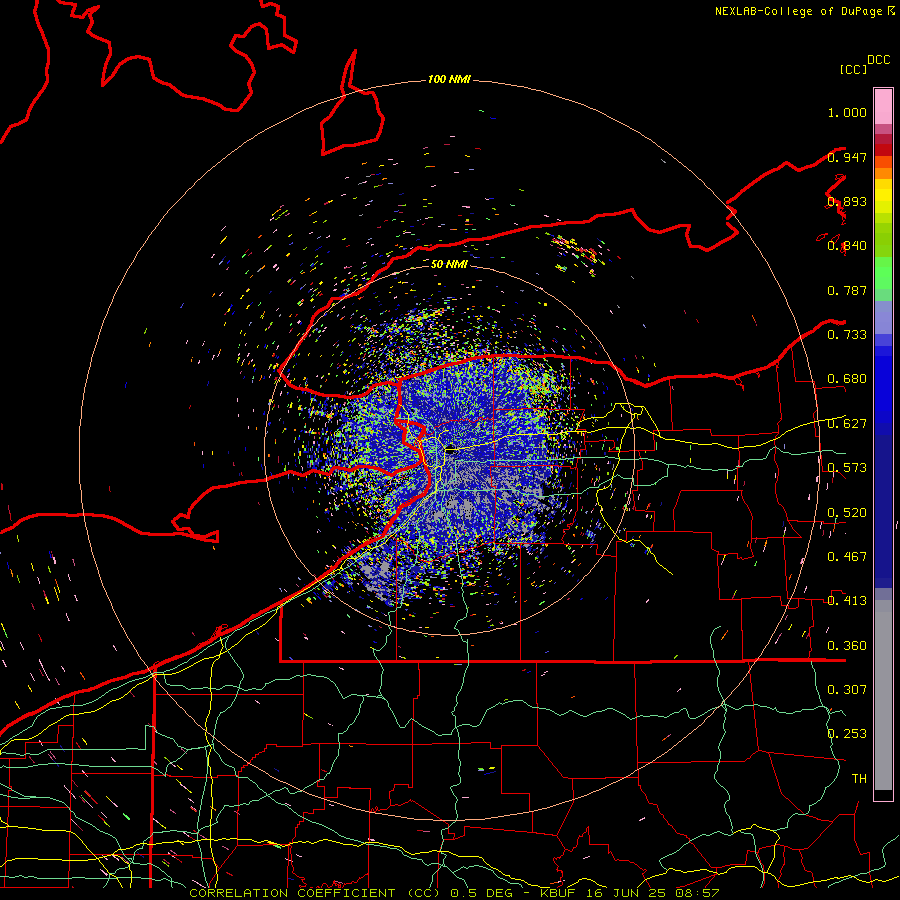Select the 0.573 scale value
This screenshot has height=900, width=900.
tap(847, 468)
